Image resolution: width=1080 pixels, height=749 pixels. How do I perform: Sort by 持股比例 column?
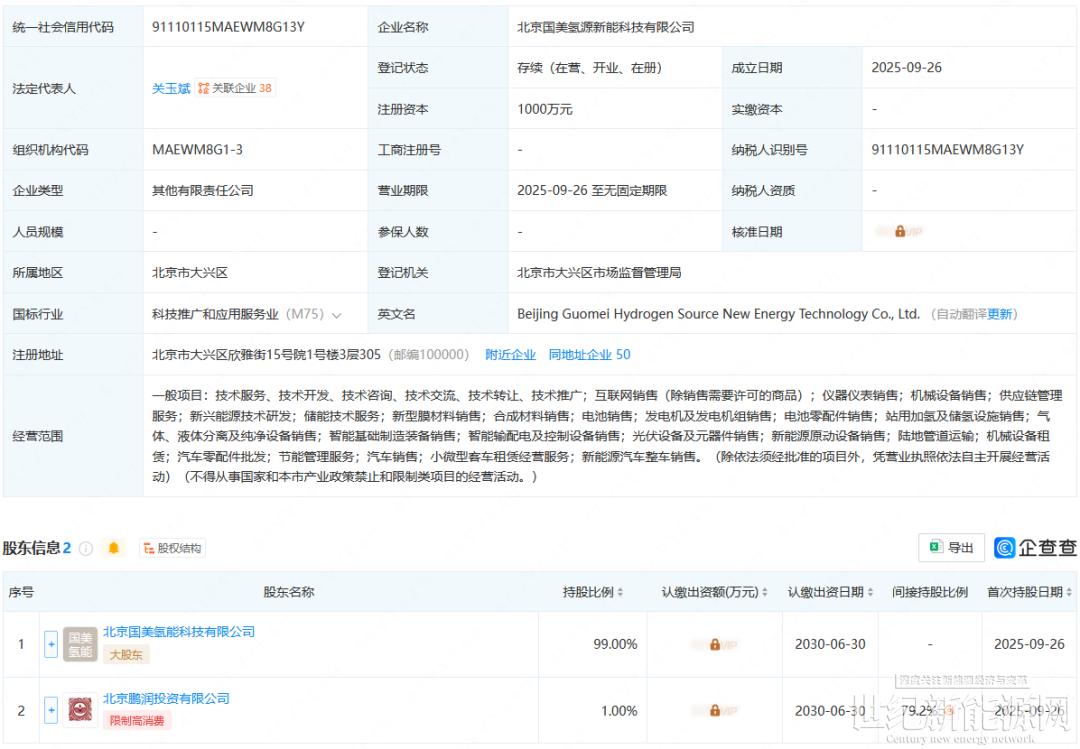[x=620, y=592]
